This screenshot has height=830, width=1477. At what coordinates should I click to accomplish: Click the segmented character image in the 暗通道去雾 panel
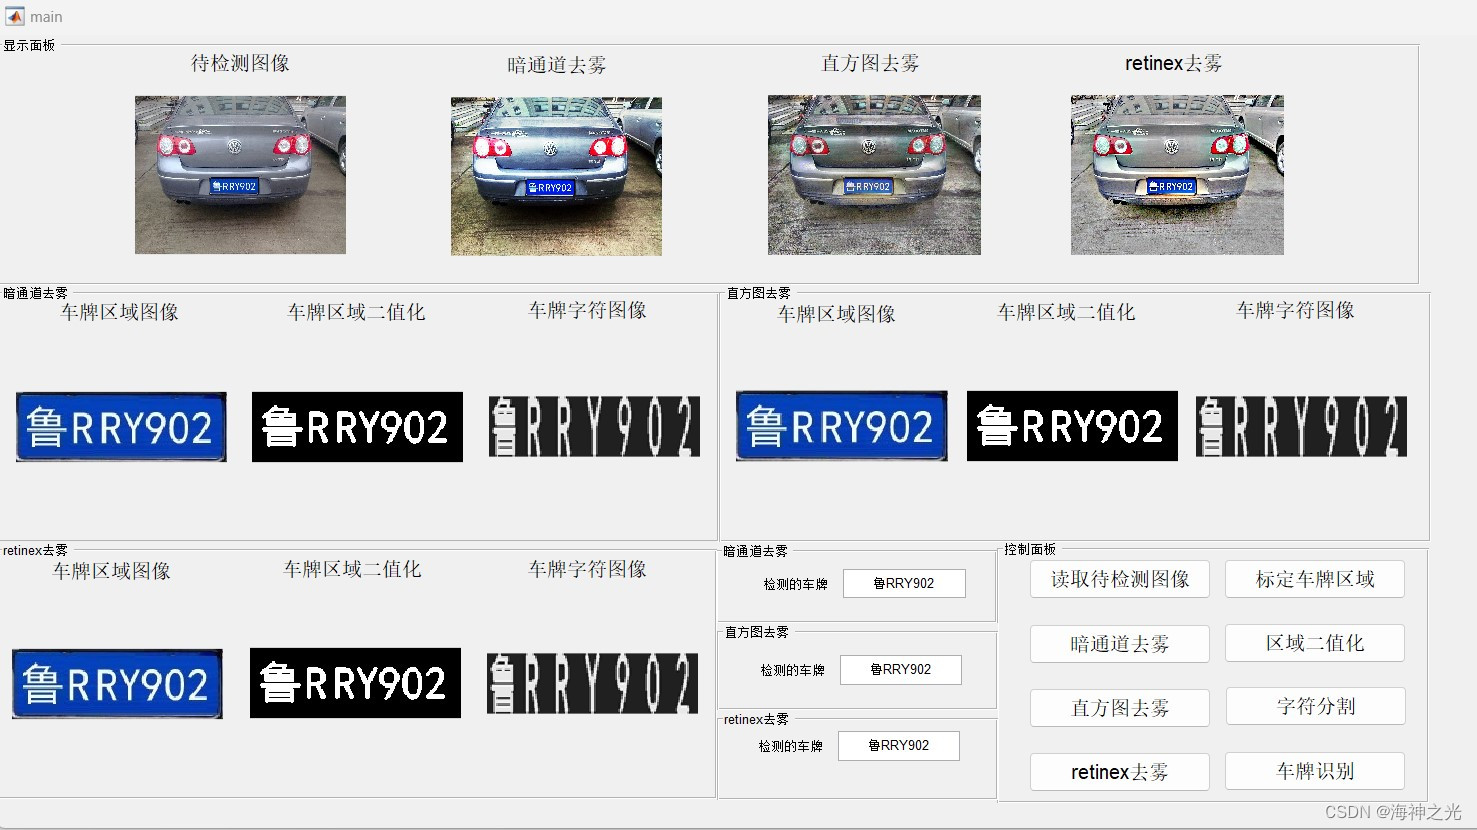click(x=594, y=426)
